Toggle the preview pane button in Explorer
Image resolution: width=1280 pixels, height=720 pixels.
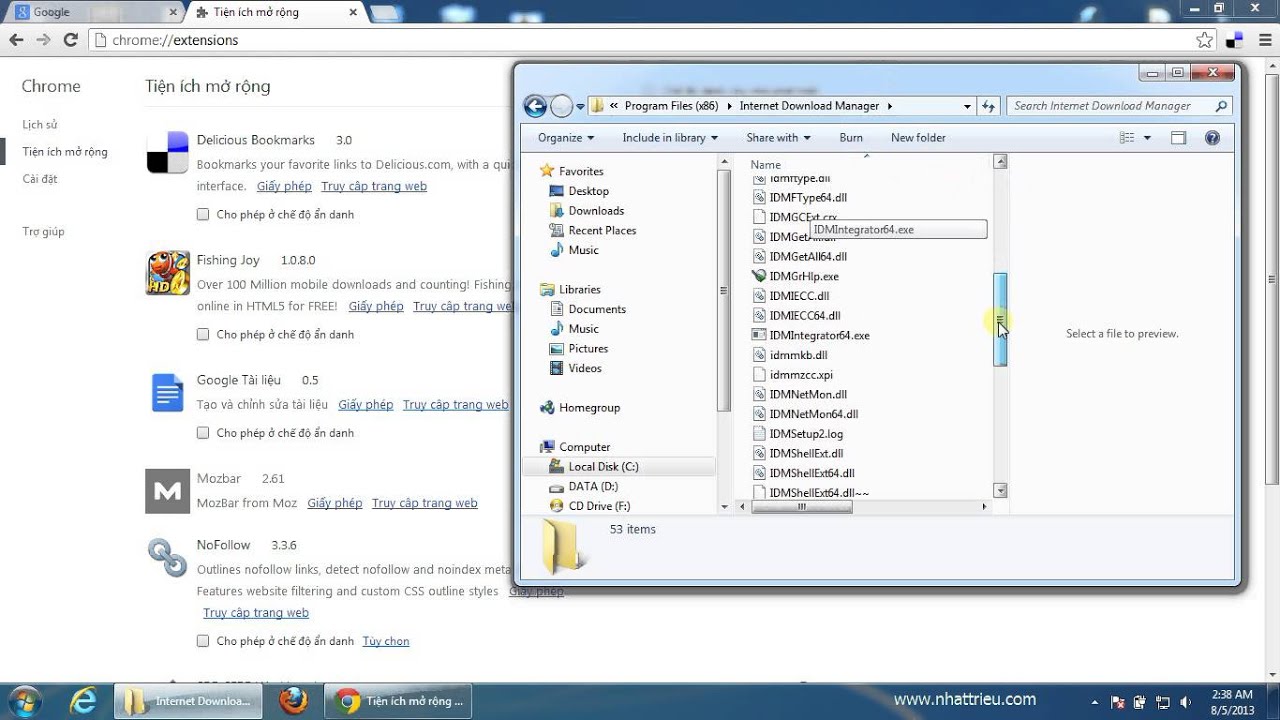(x=1178, y=138)
